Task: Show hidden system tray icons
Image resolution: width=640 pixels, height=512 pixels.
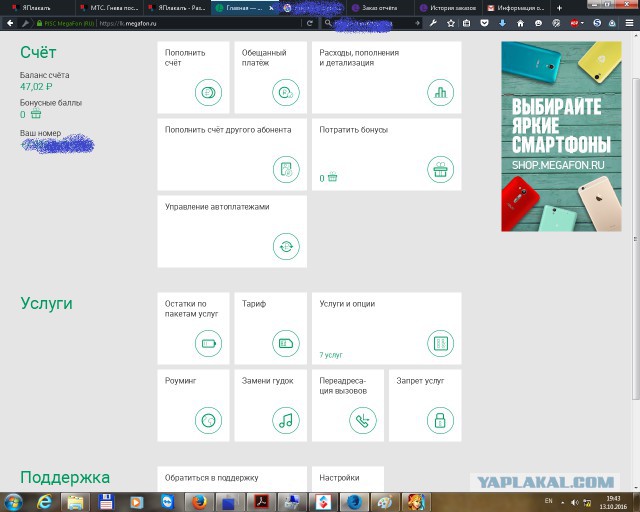Action: (563, 503)
